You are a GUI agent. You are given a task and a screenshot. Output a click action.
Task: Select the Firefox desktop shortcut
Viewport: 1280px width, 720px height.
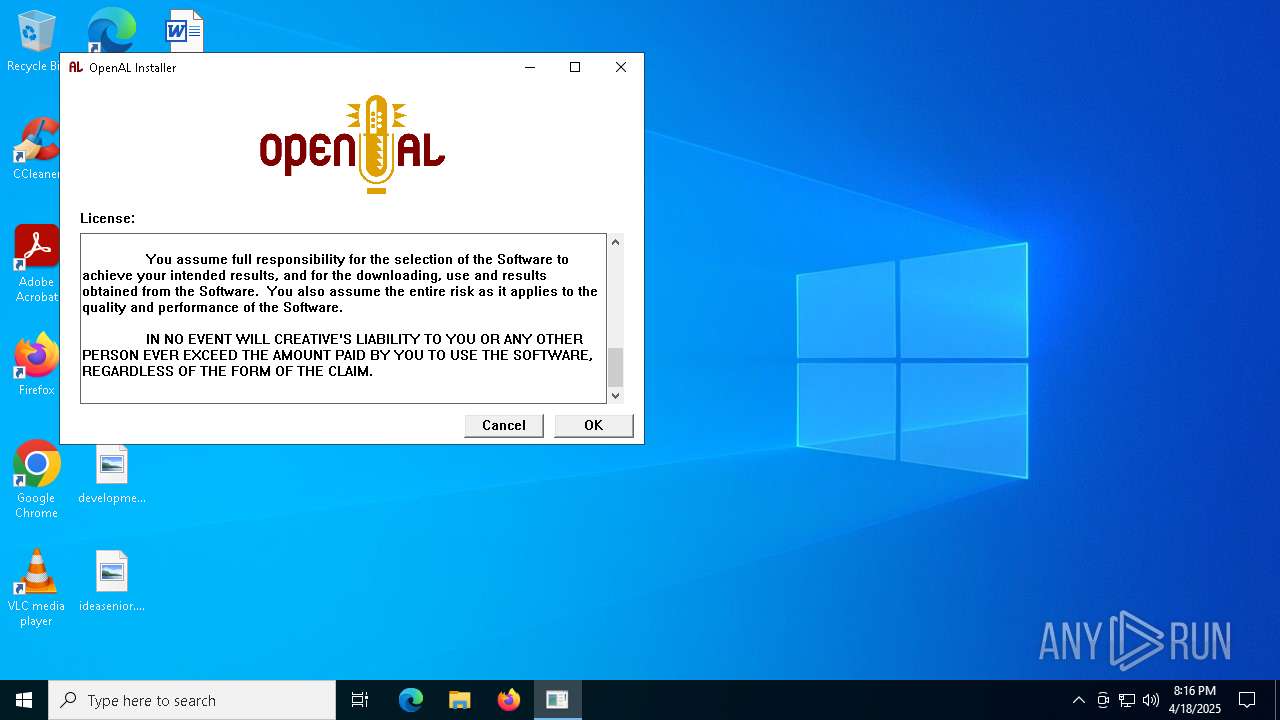[36, 364]
